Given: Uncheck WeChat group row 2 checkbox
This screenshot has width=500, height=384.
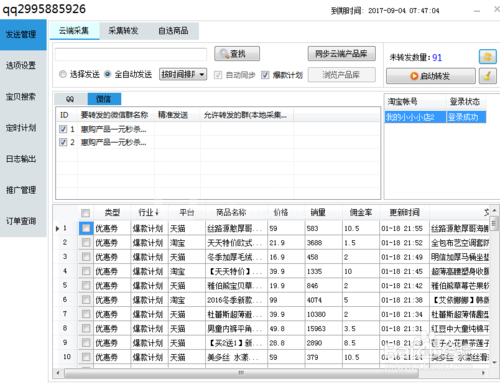Looking at the screenshot, I should pos(63,142).
